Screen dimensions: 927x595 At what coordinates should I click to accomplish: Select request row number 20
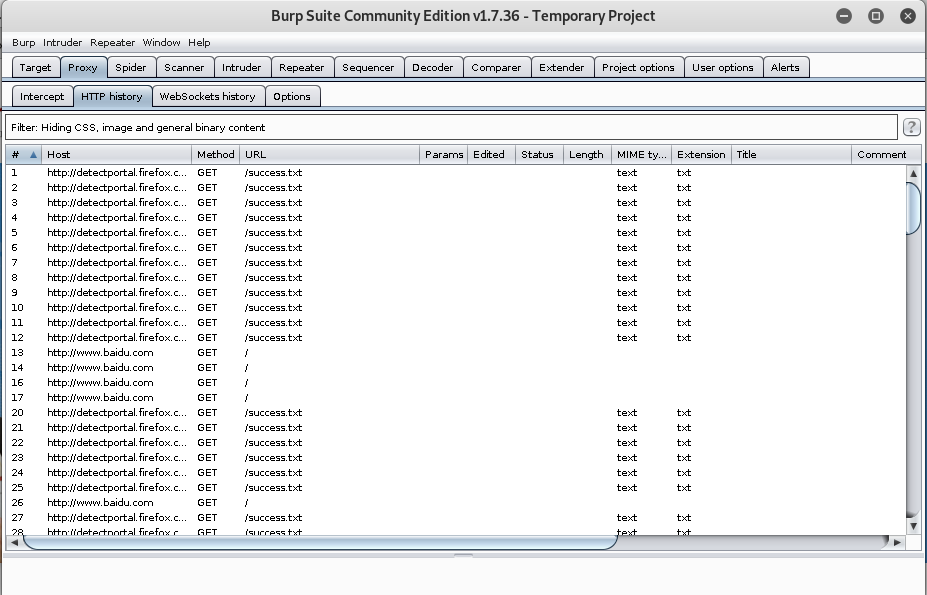[456, 413]
